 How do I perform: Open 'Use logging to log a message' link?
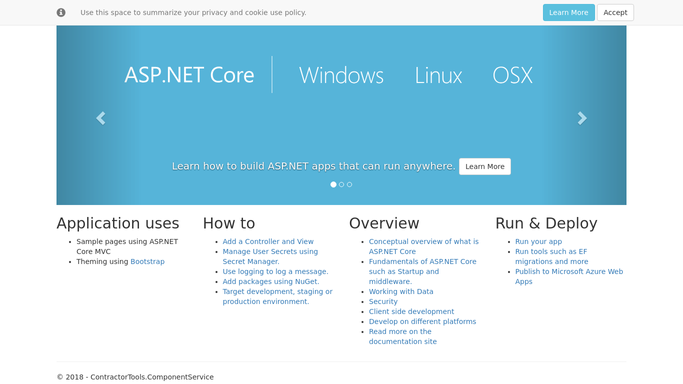pos(275,272)
